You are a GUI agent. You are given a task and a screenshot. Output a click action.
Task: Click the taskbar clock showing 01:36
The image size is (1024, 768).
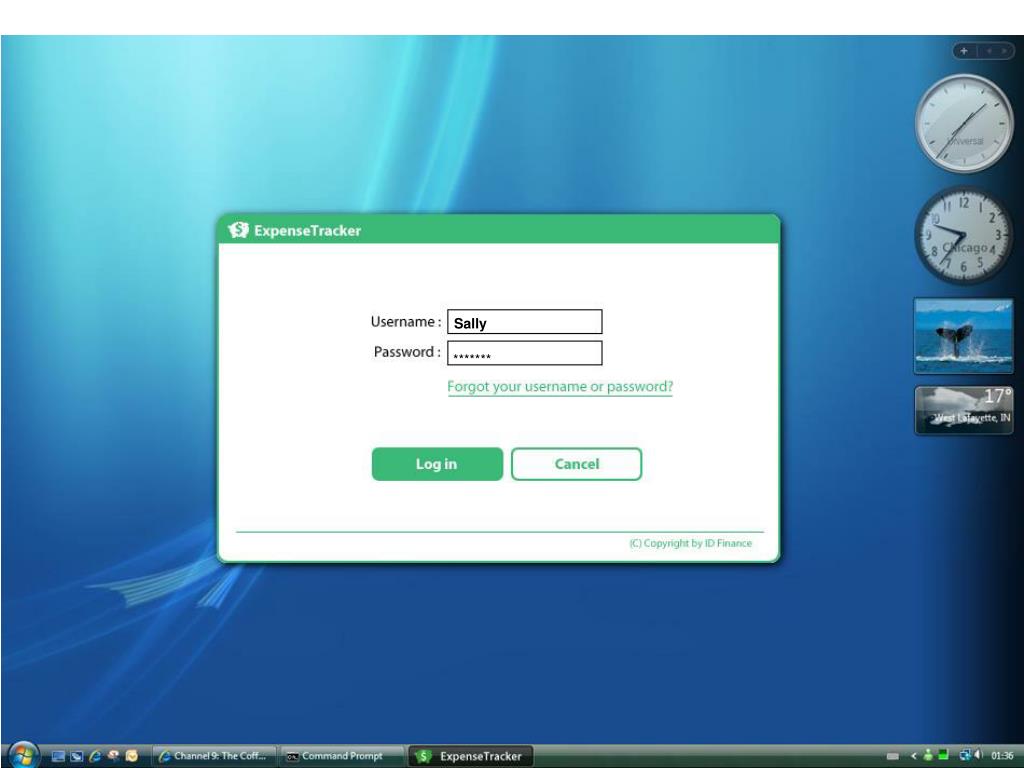[1002, 756]
